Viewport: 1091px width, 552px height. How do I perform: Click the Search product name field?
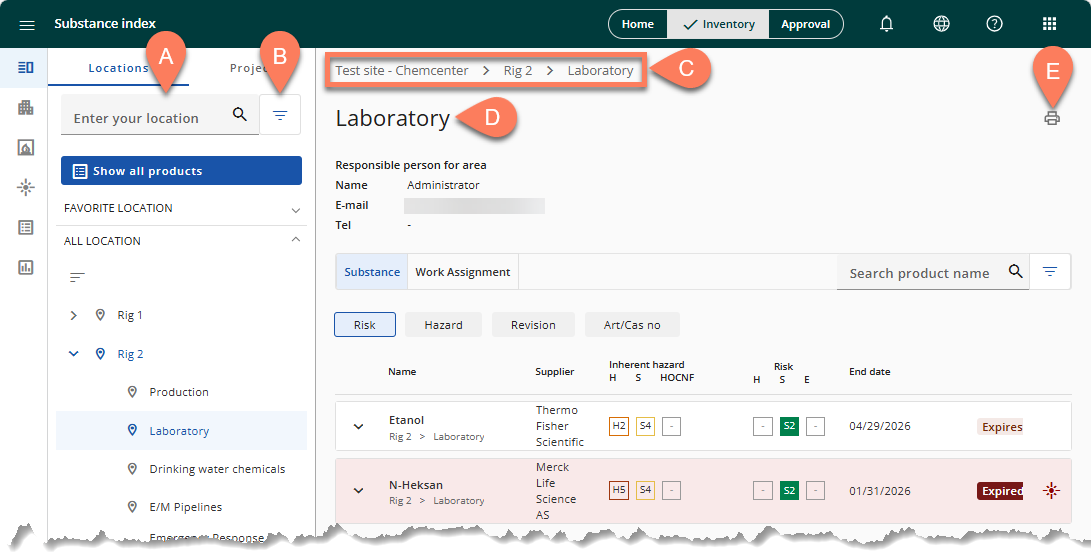tap(919, 273)
